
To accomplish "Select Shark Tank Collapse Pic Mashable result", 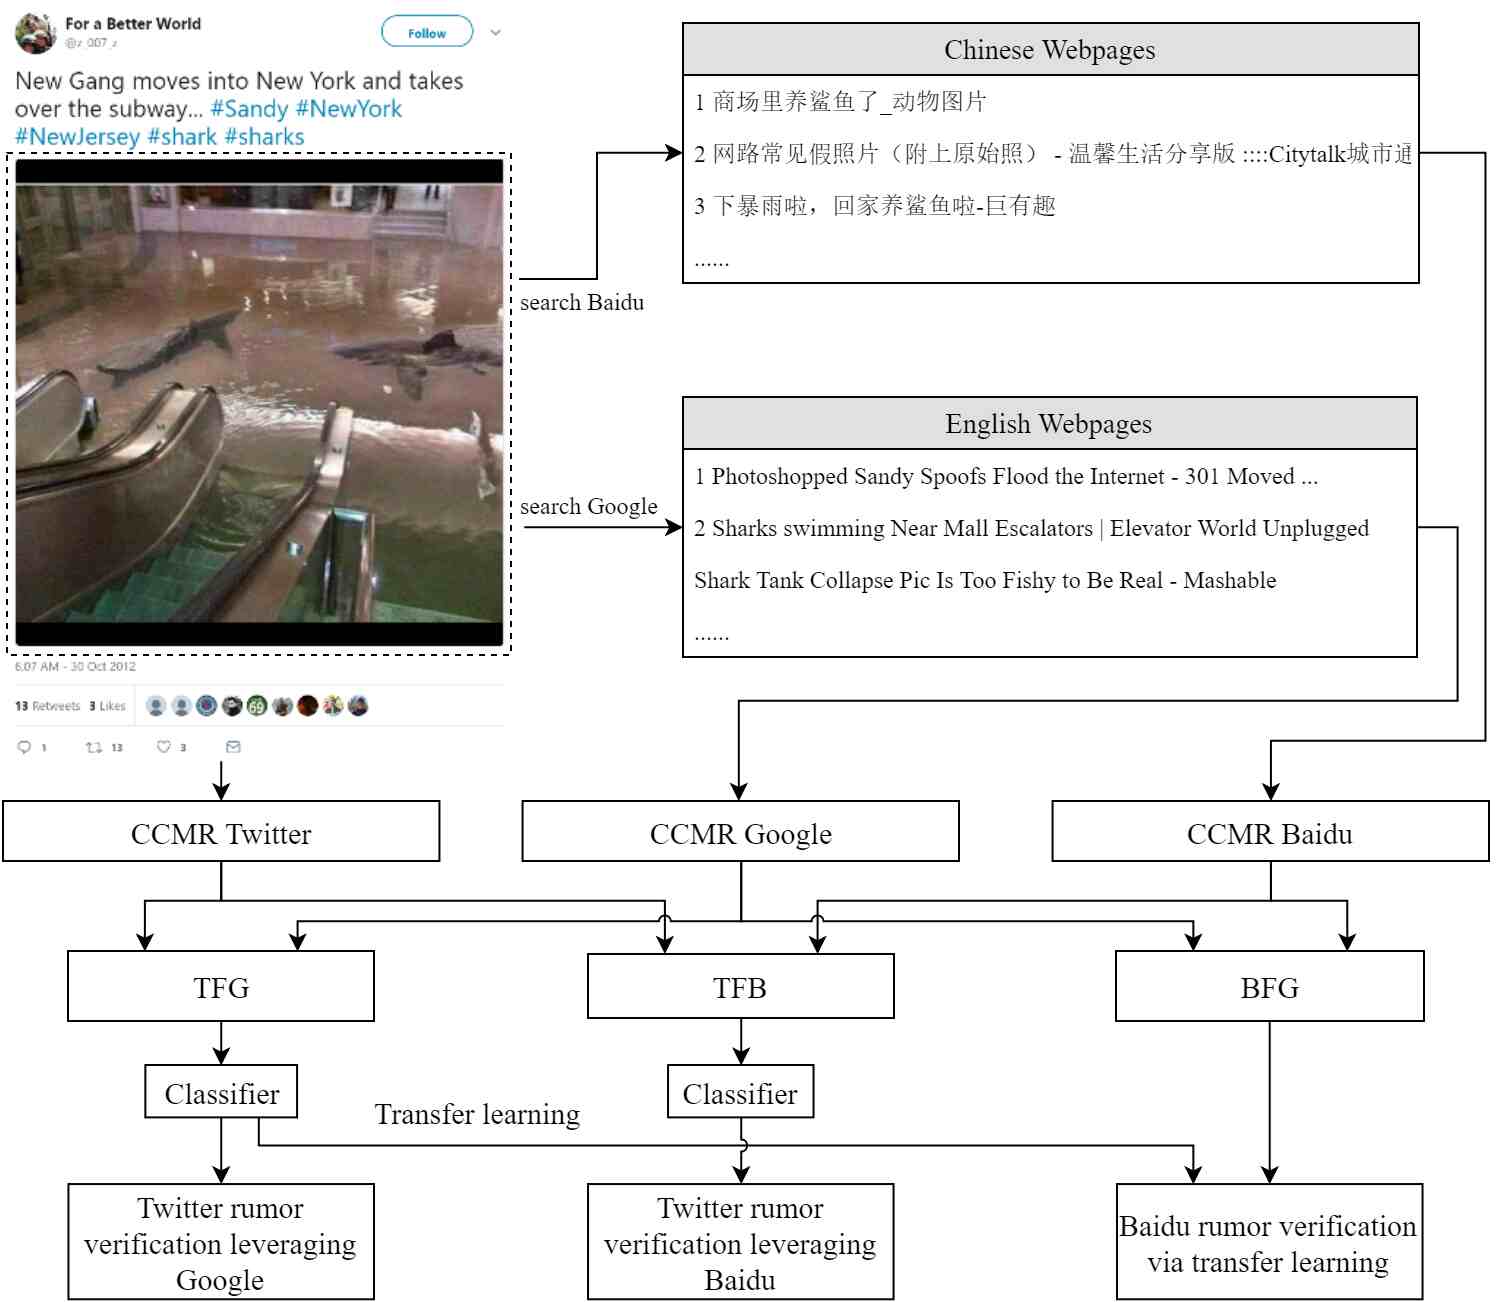I will pyautogui.click(x=985, y=580).
